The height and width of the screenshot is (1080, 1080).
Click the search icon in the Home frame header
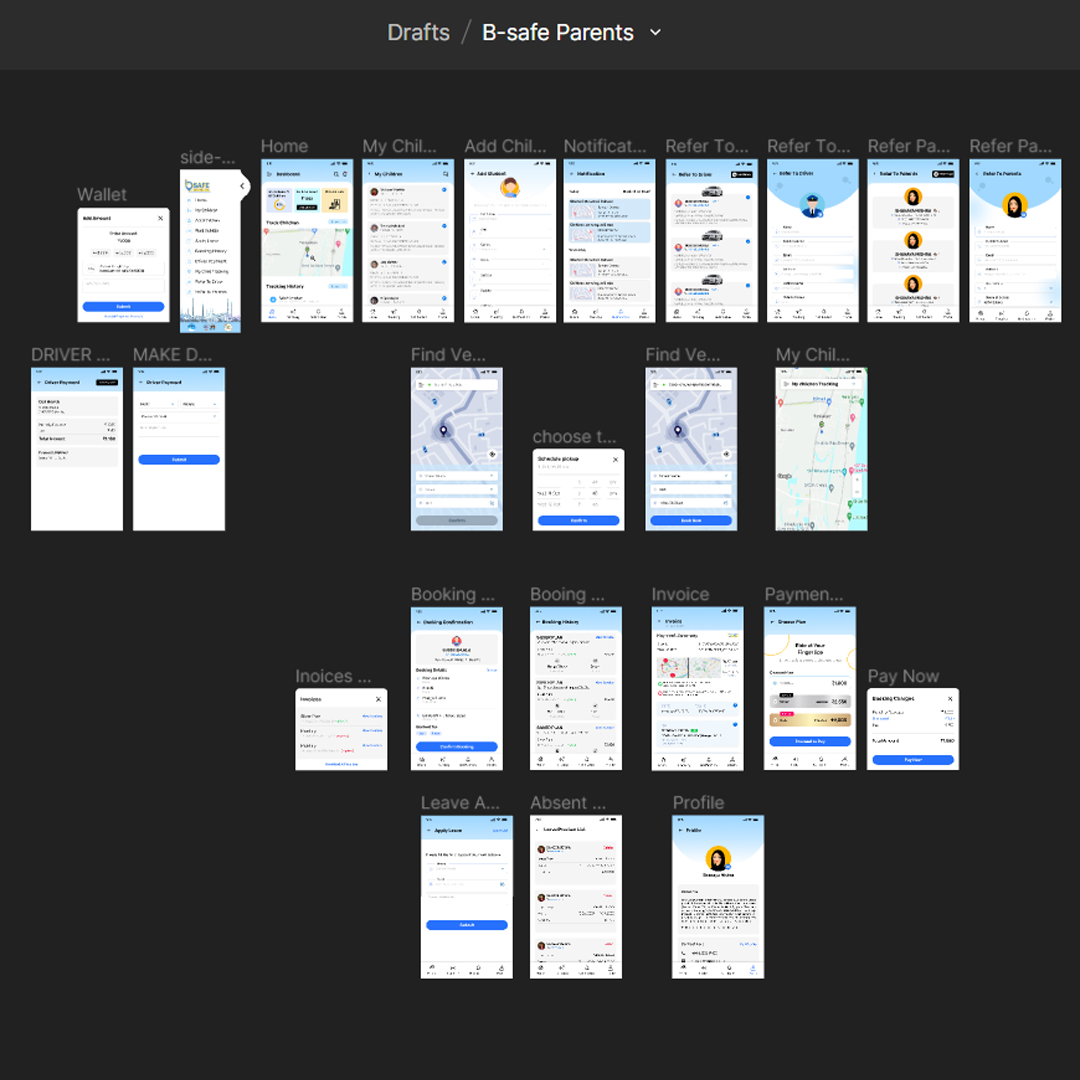[x=337, y=174]
